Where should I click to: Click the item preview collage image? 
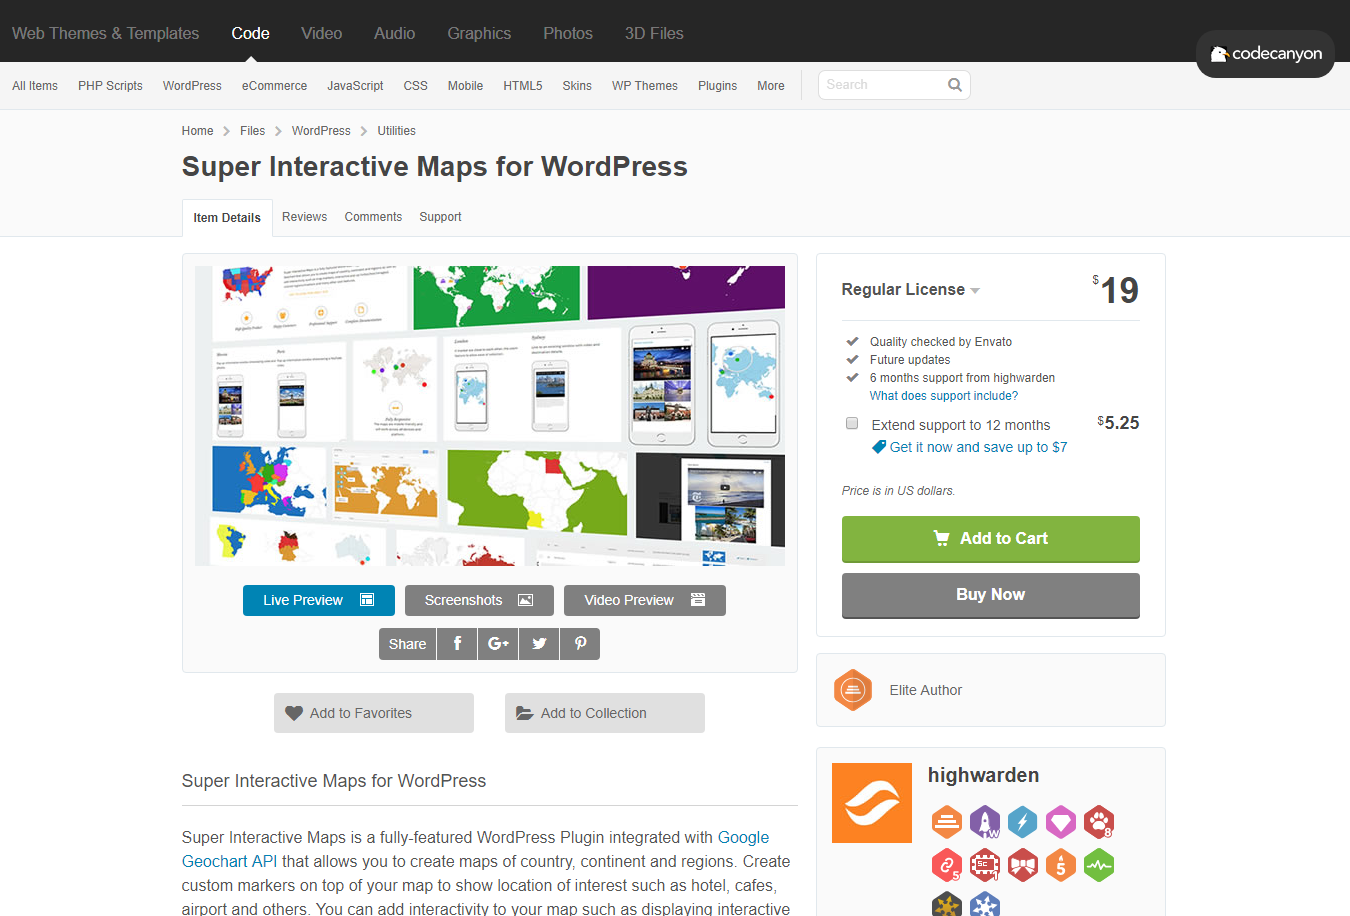tap(490, 416)
